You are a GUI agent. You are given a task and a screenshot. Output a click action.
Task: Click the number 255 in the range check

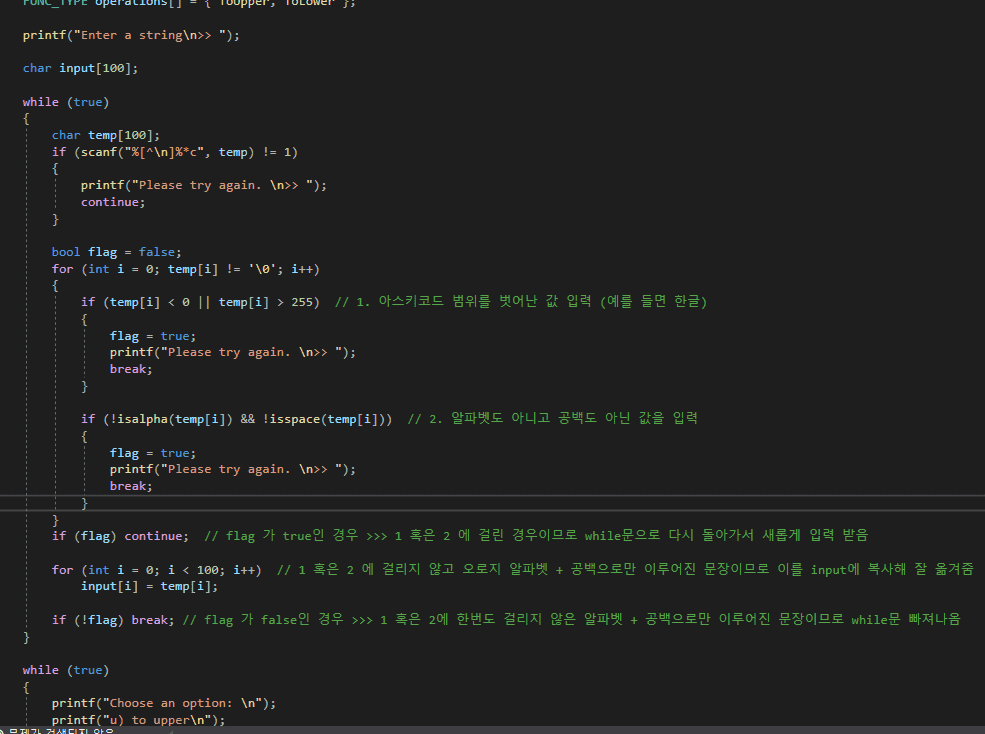[x=302, y=302]
